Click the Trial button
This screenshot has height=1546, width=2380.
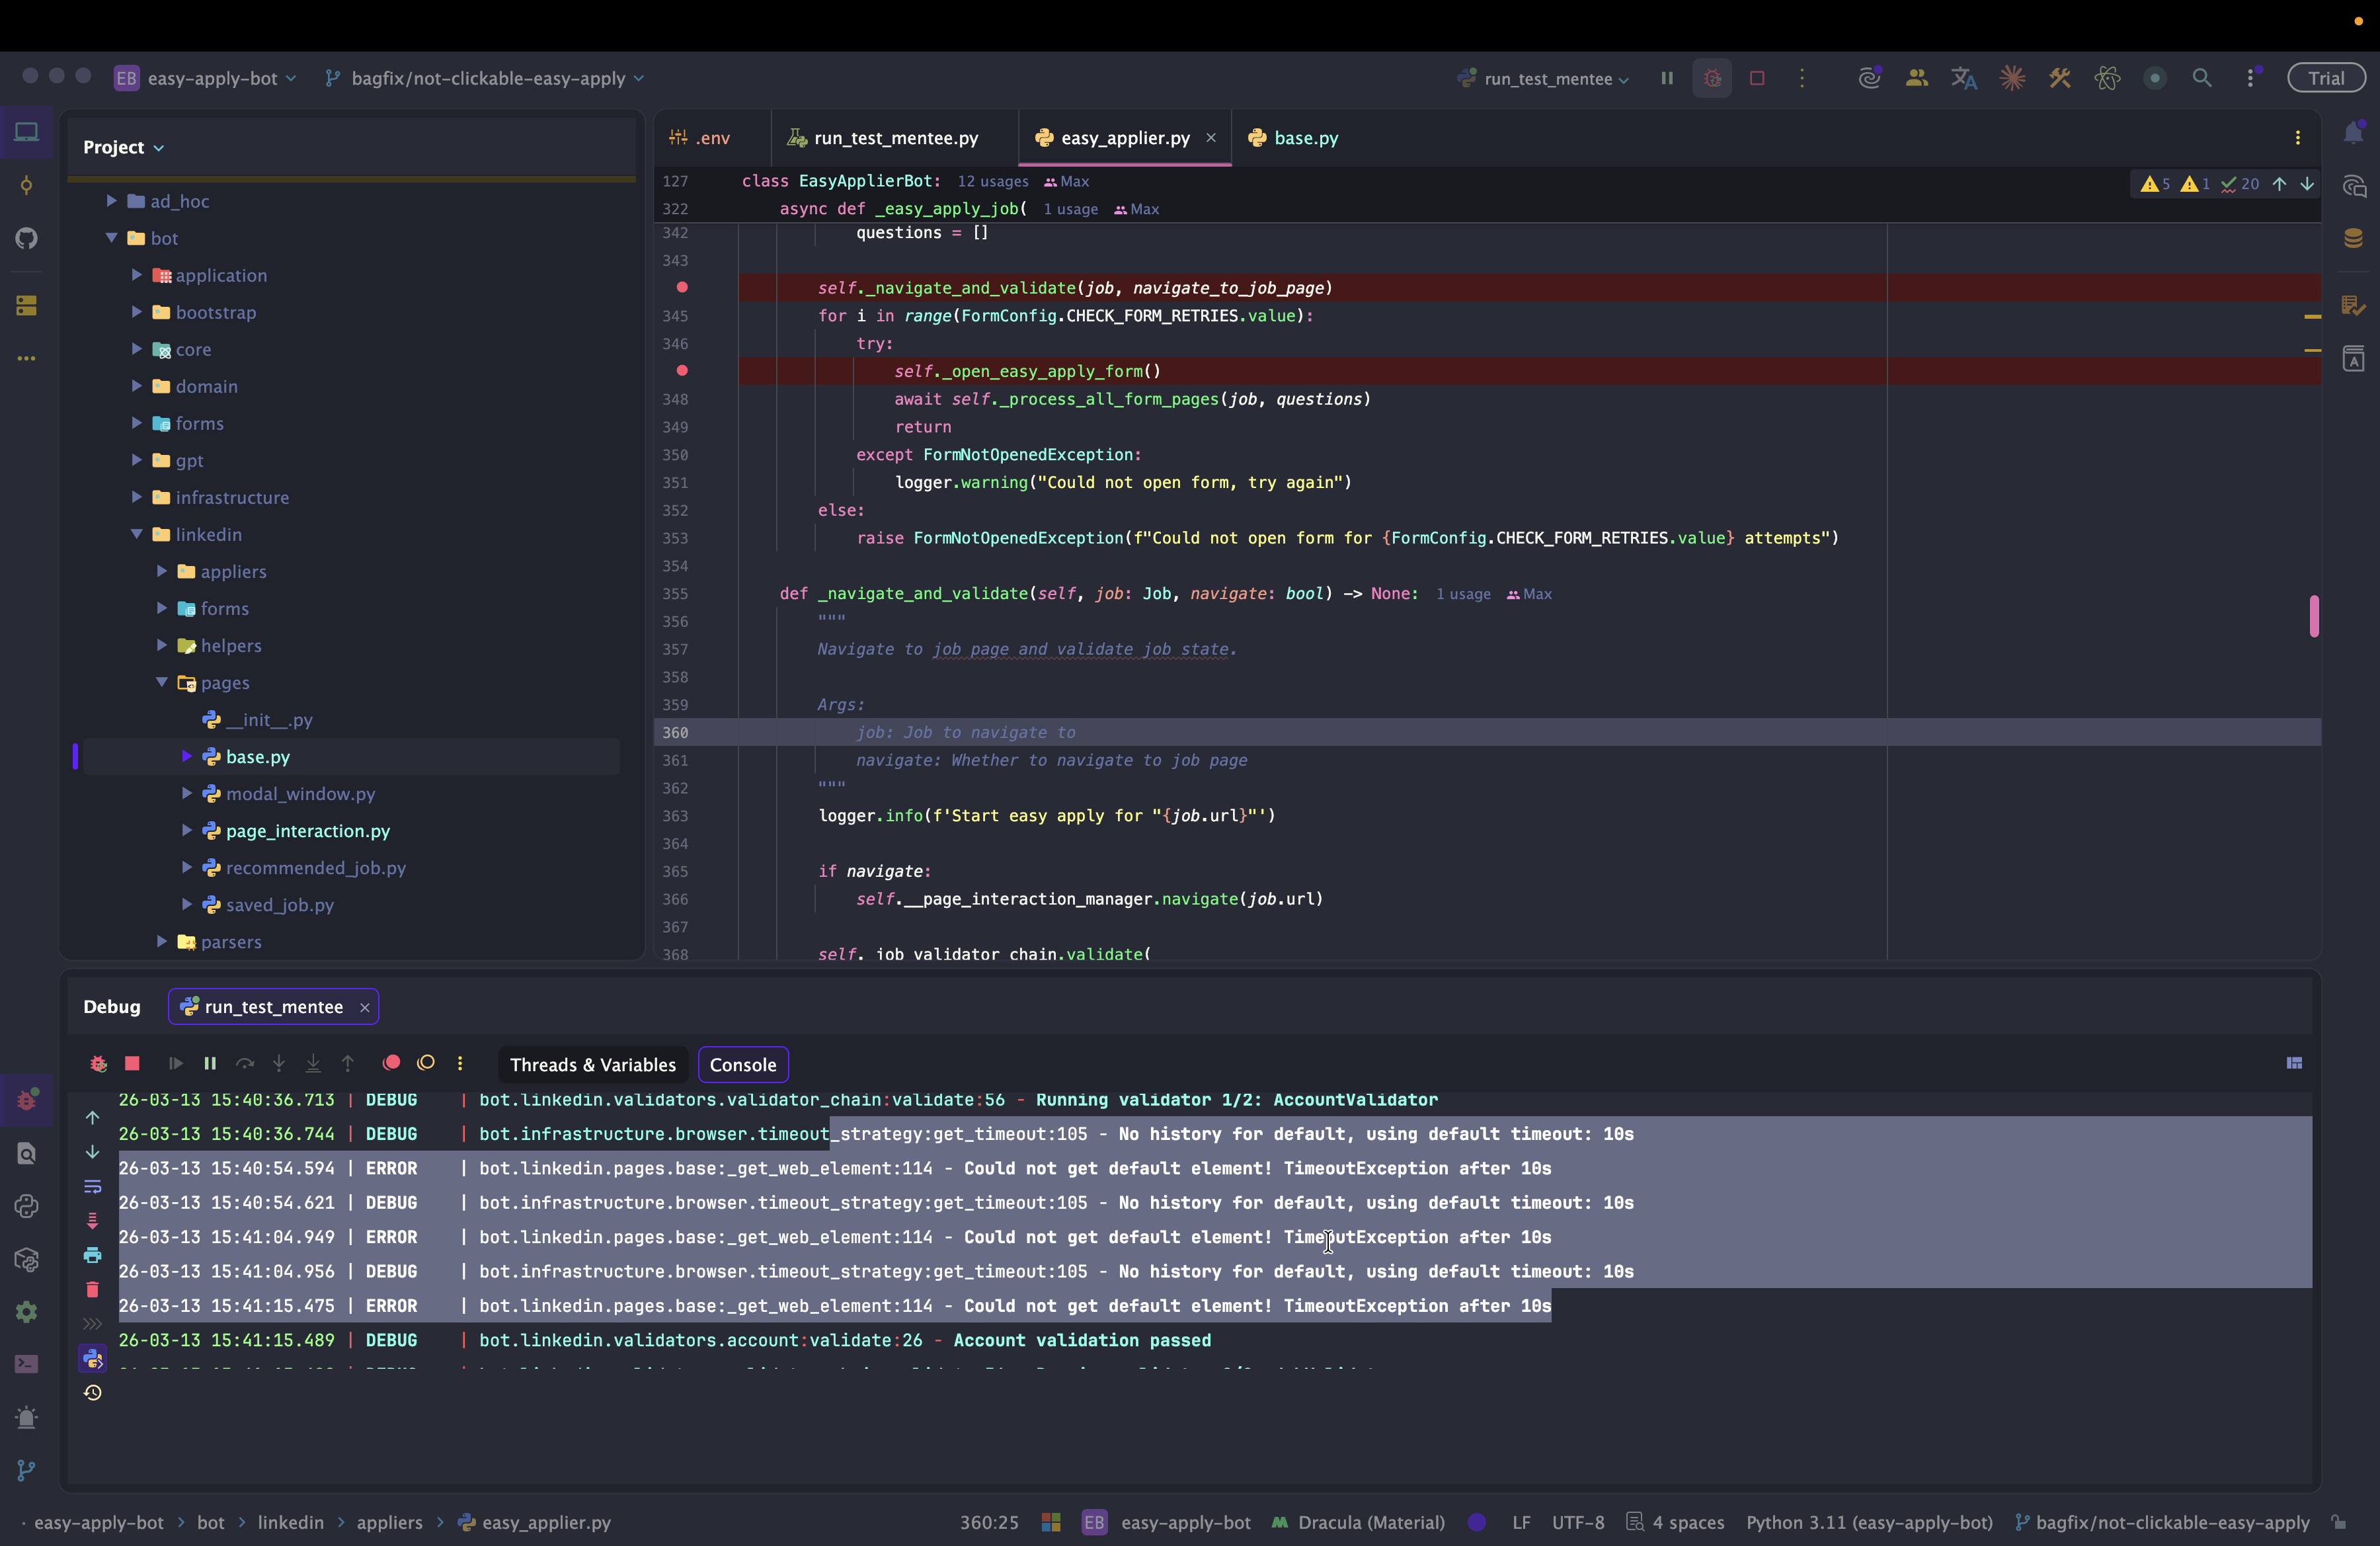click(x=2325, y=78)
